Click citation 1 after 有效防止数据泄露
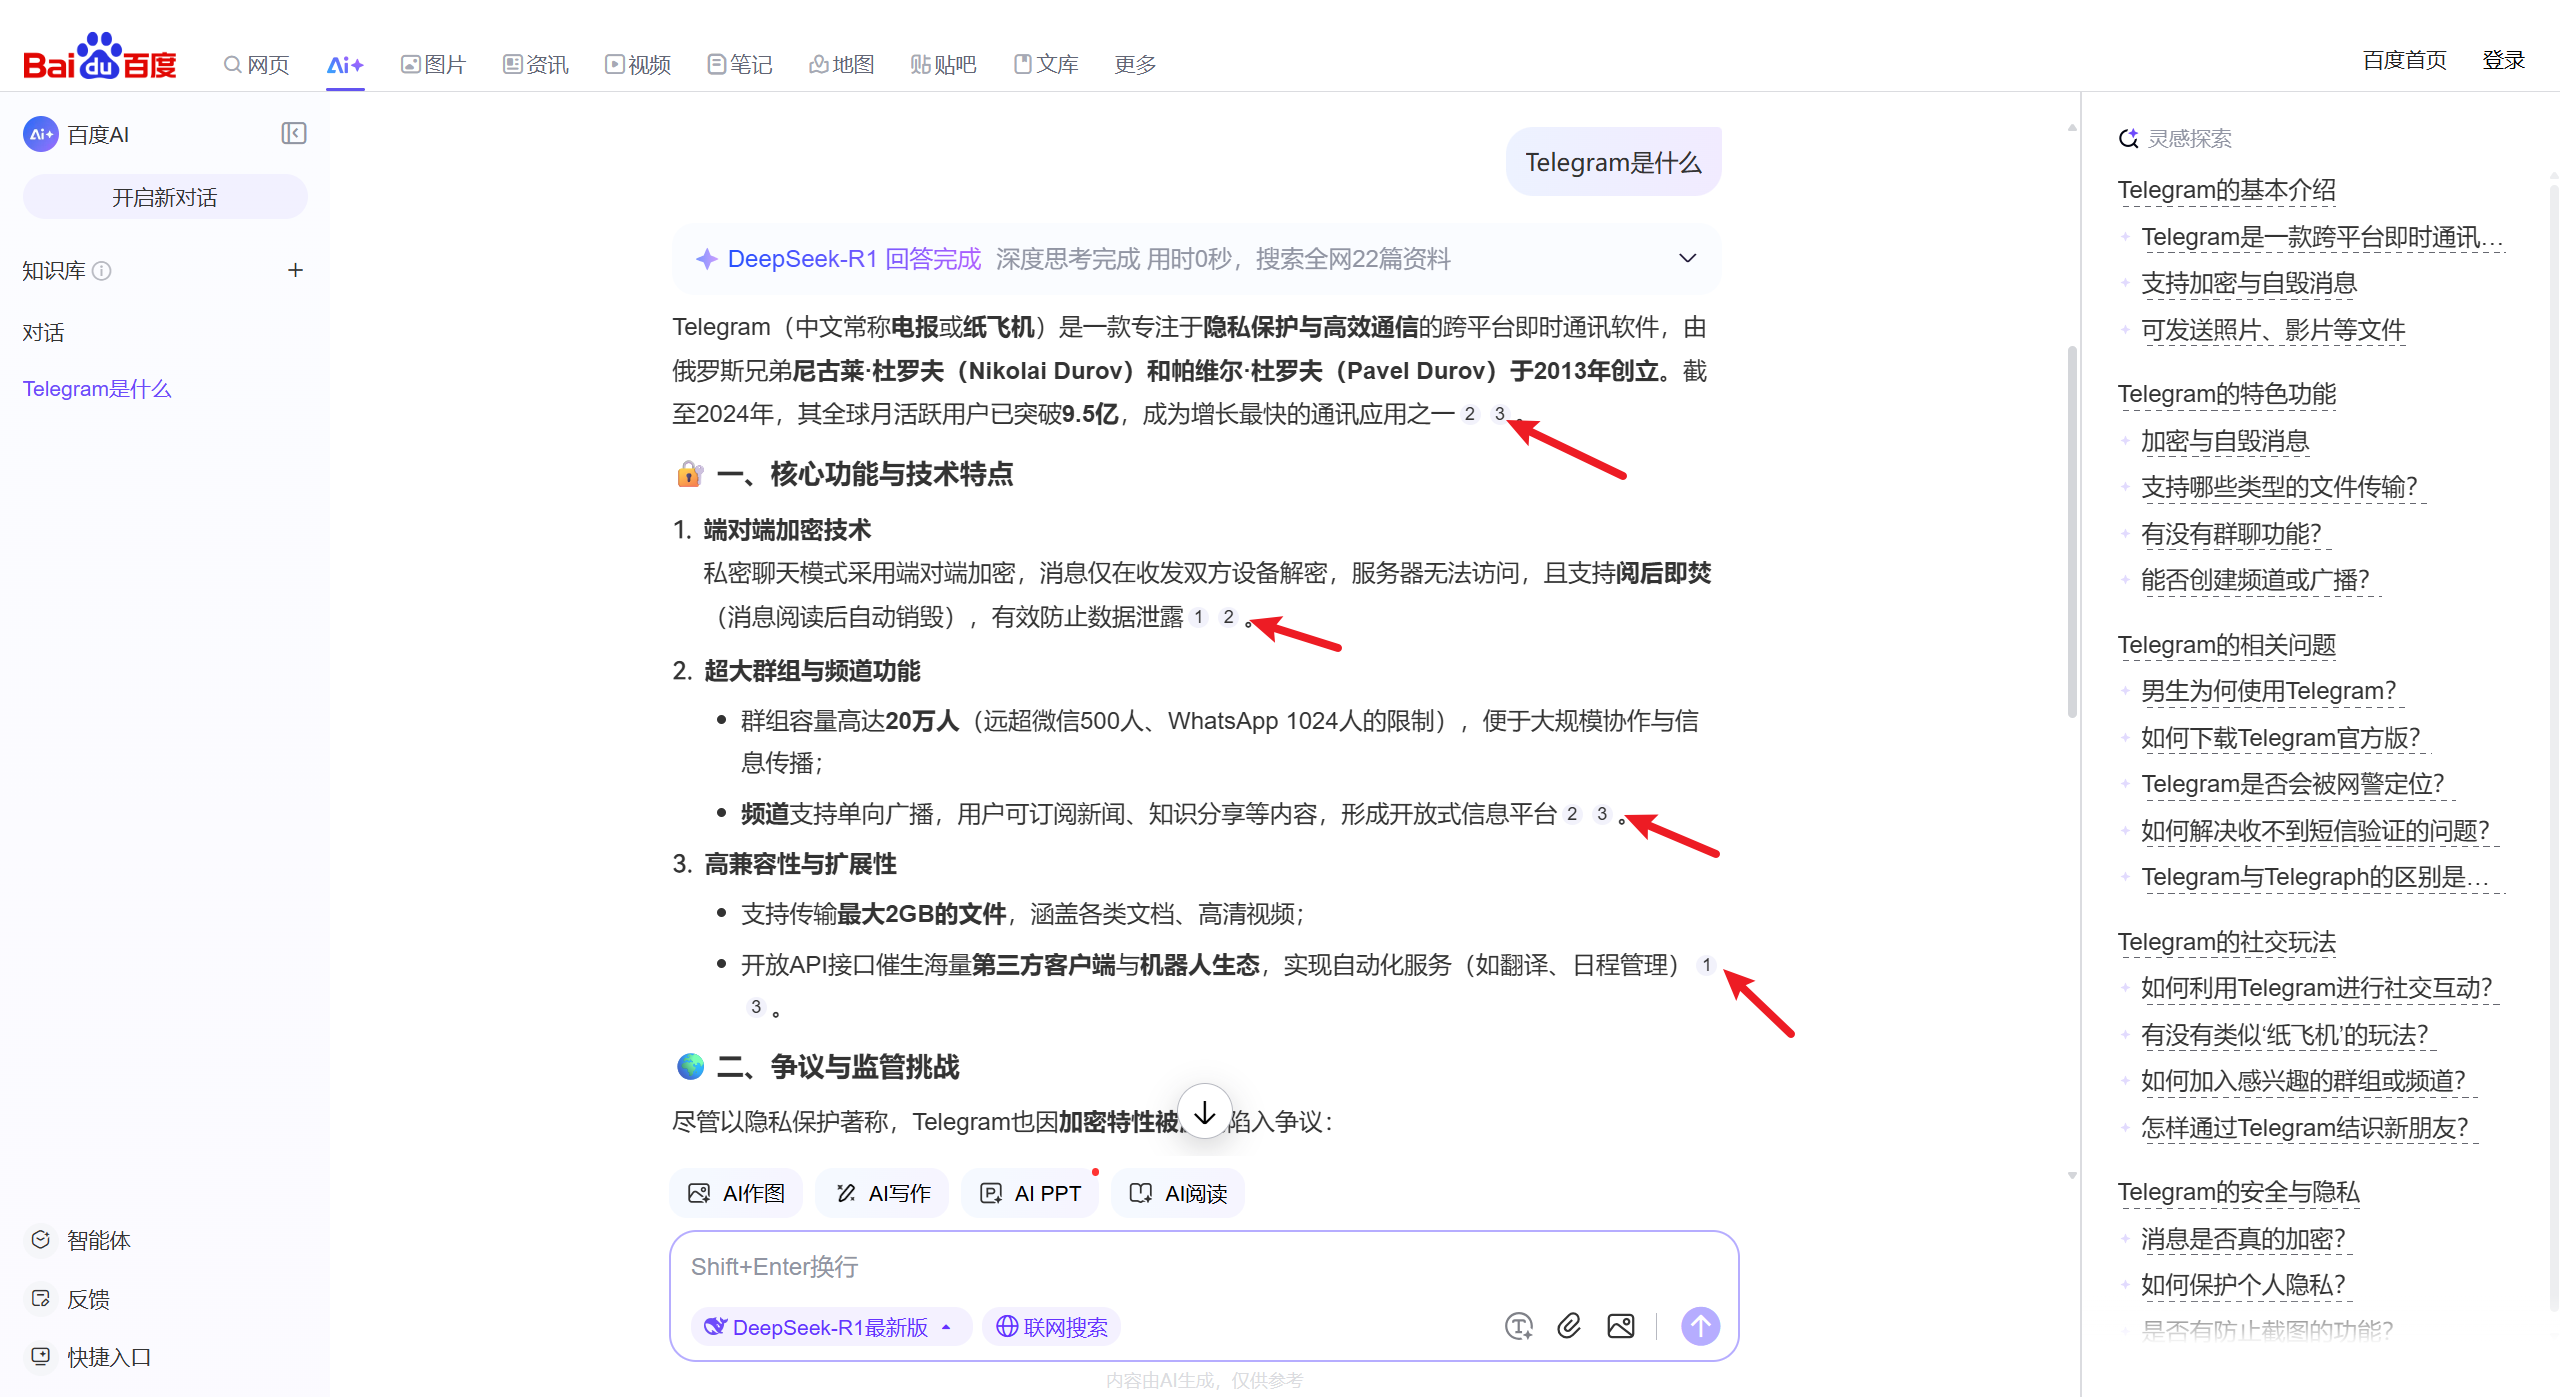 (x=1198, y=616)
